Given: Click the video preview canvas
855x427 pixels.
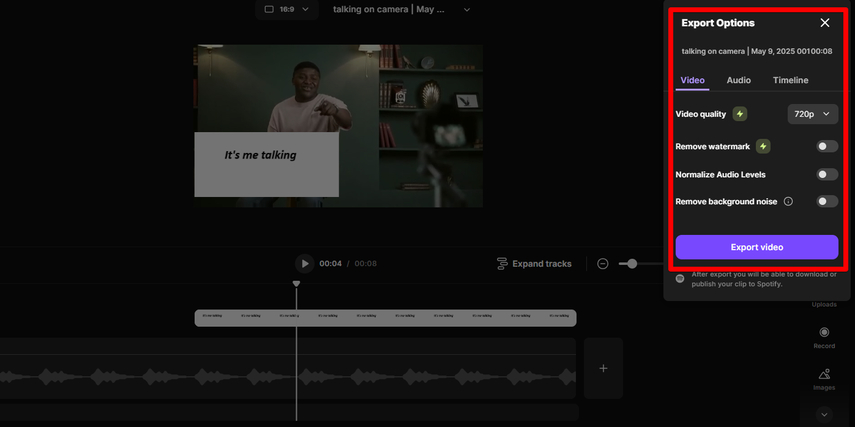Looking at the screenshot, I should pos(339,126).
